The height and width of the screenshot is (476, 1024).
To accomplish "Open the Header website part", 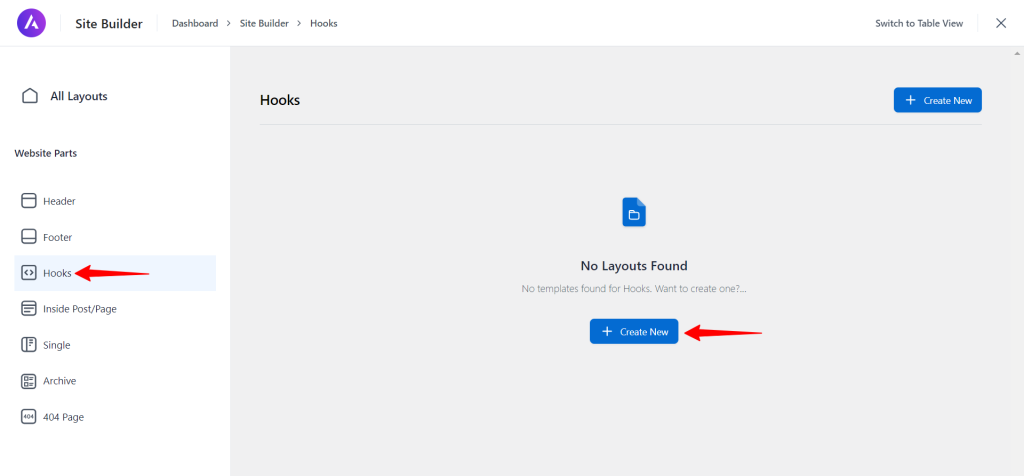I will (115, 201).
